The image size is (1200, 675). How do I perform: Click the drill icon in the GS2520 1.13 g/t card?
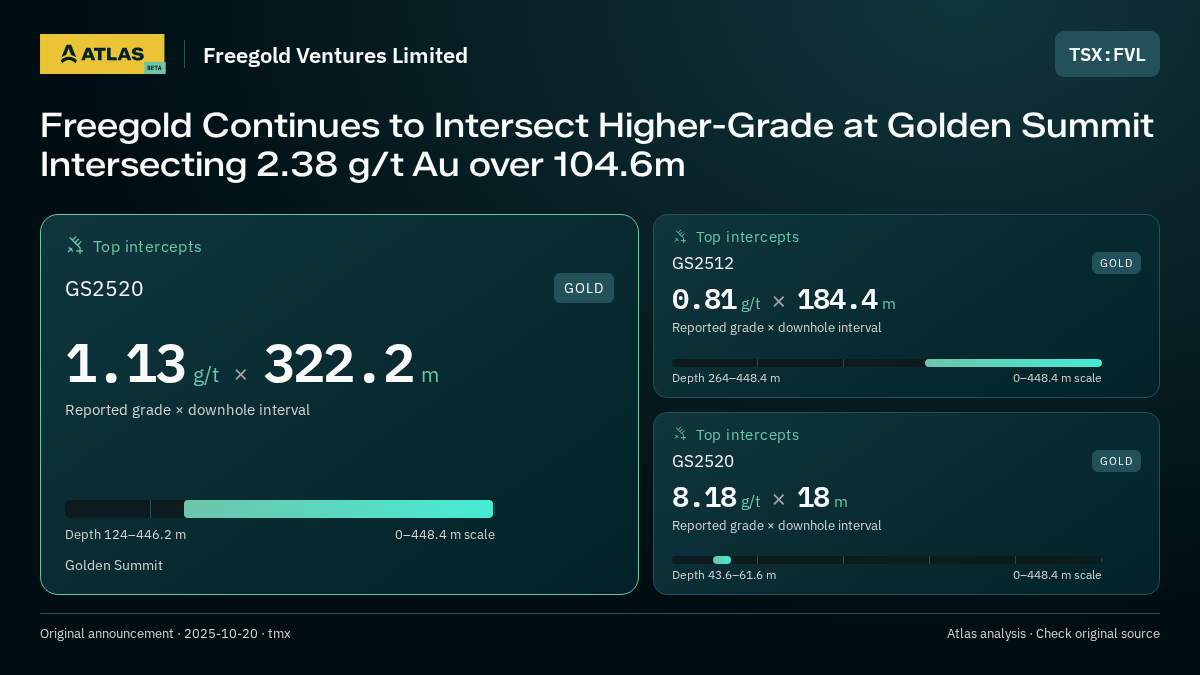75,246
